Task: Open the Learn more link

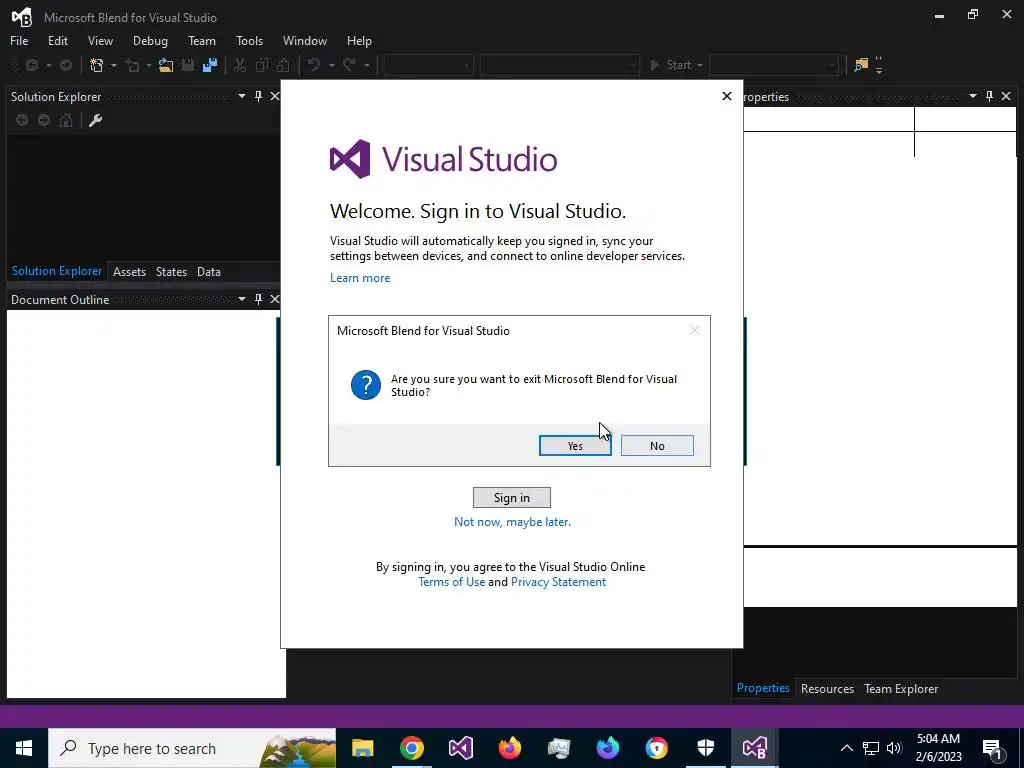Action: pyautogui.click(x=360, y=278)
